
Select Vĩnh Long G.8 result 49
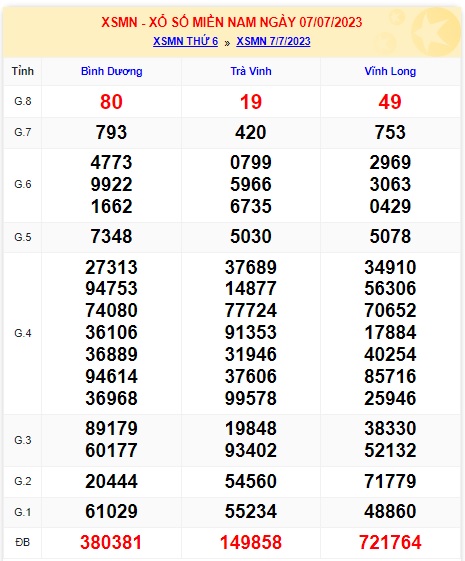point(390,102)
